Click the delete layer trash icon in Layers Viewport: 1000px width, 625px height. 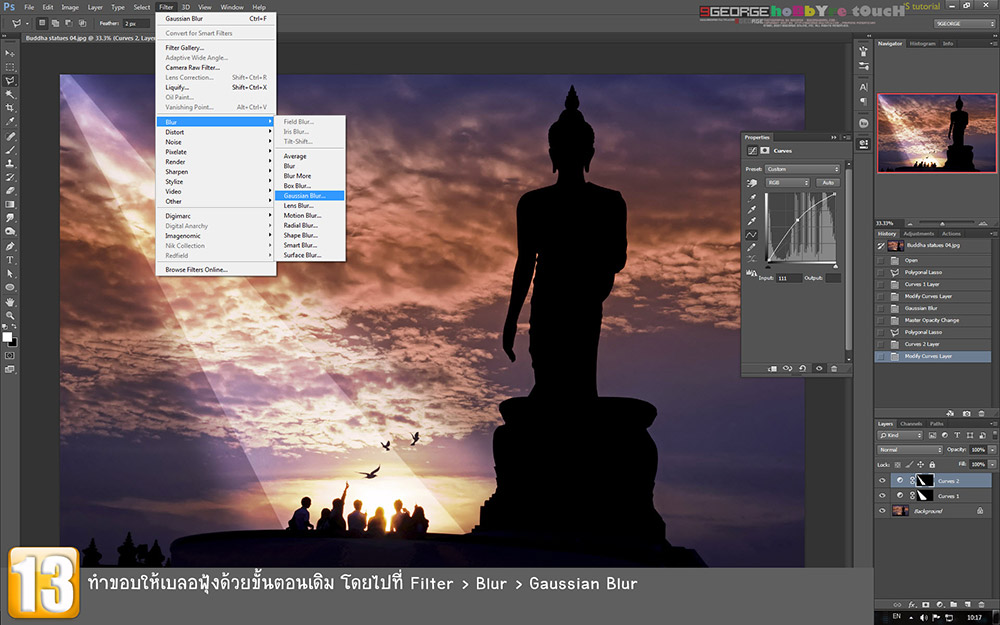[982, 605]
